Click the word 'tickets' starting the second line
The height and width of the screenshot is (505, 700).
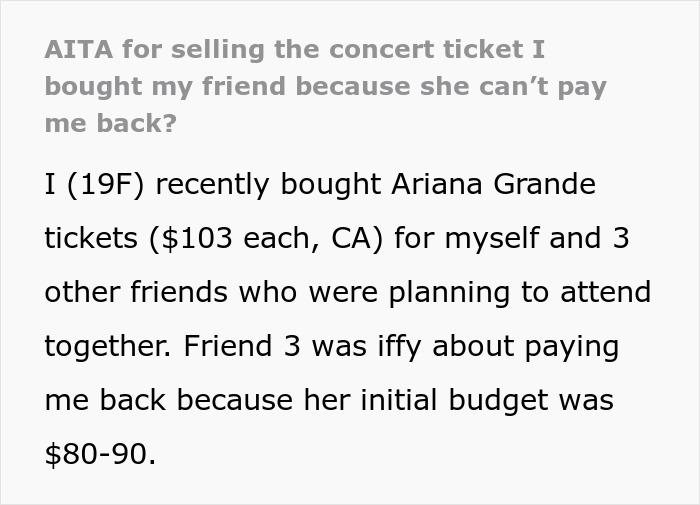pyautogui.click(x=90, y=239)
